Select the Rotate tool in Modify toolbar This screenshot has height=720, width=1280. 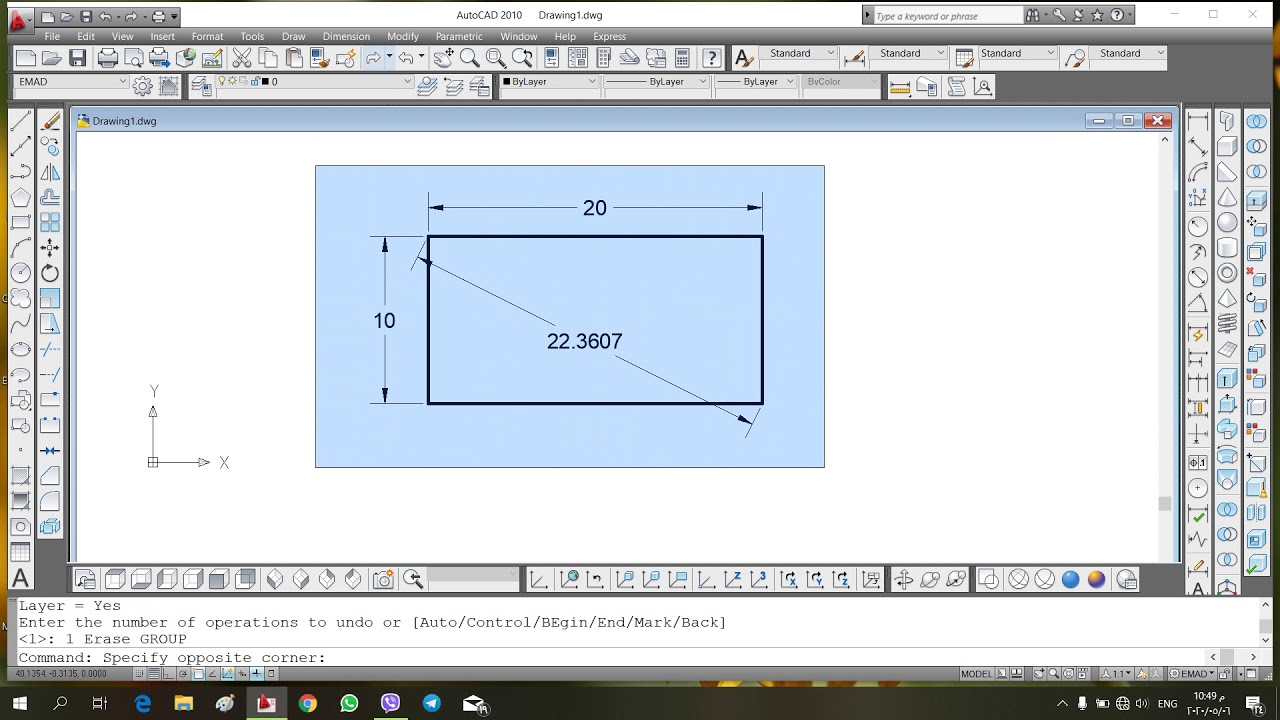50,273
